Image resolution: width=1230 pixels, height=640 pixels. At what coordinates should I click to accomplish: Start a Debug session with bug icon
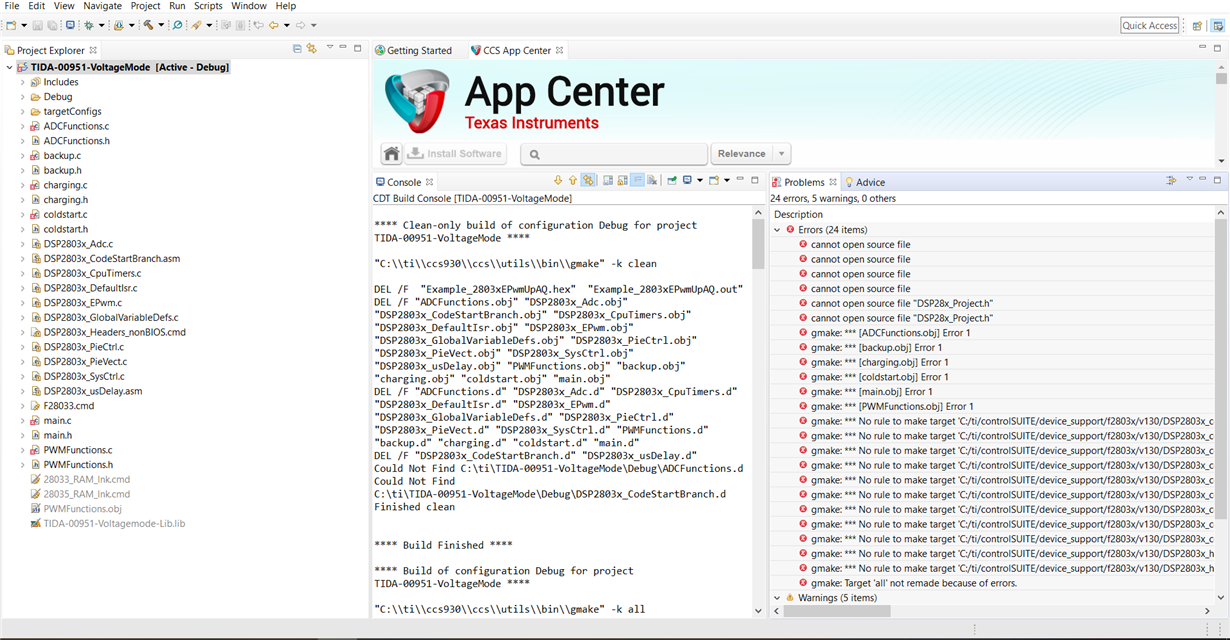pos(88,25)
